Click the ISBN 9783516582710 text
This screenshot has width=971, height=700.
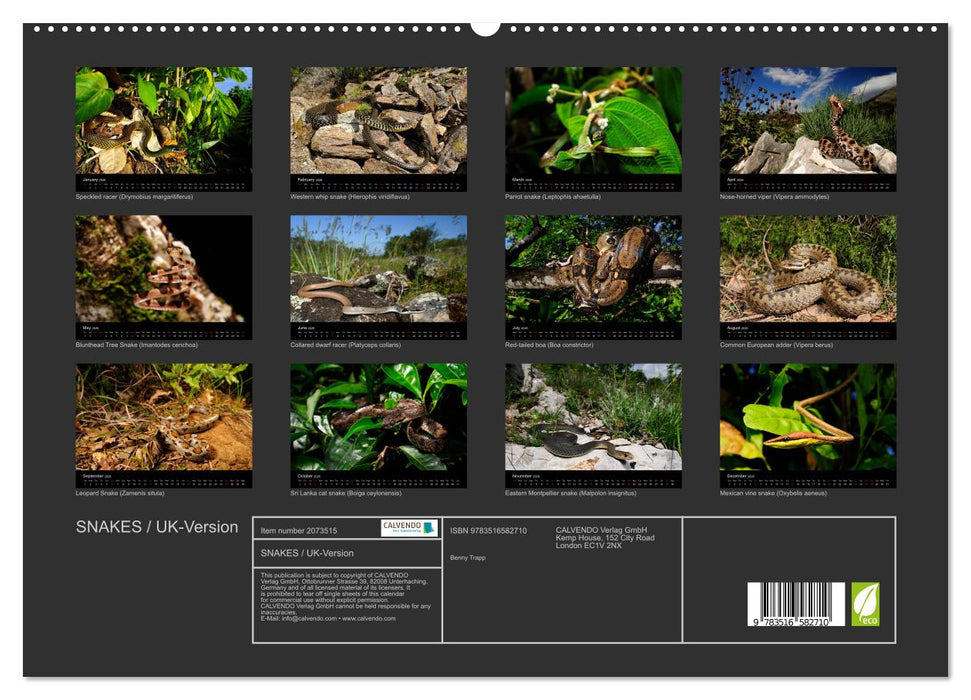click(x=490, y=529)
